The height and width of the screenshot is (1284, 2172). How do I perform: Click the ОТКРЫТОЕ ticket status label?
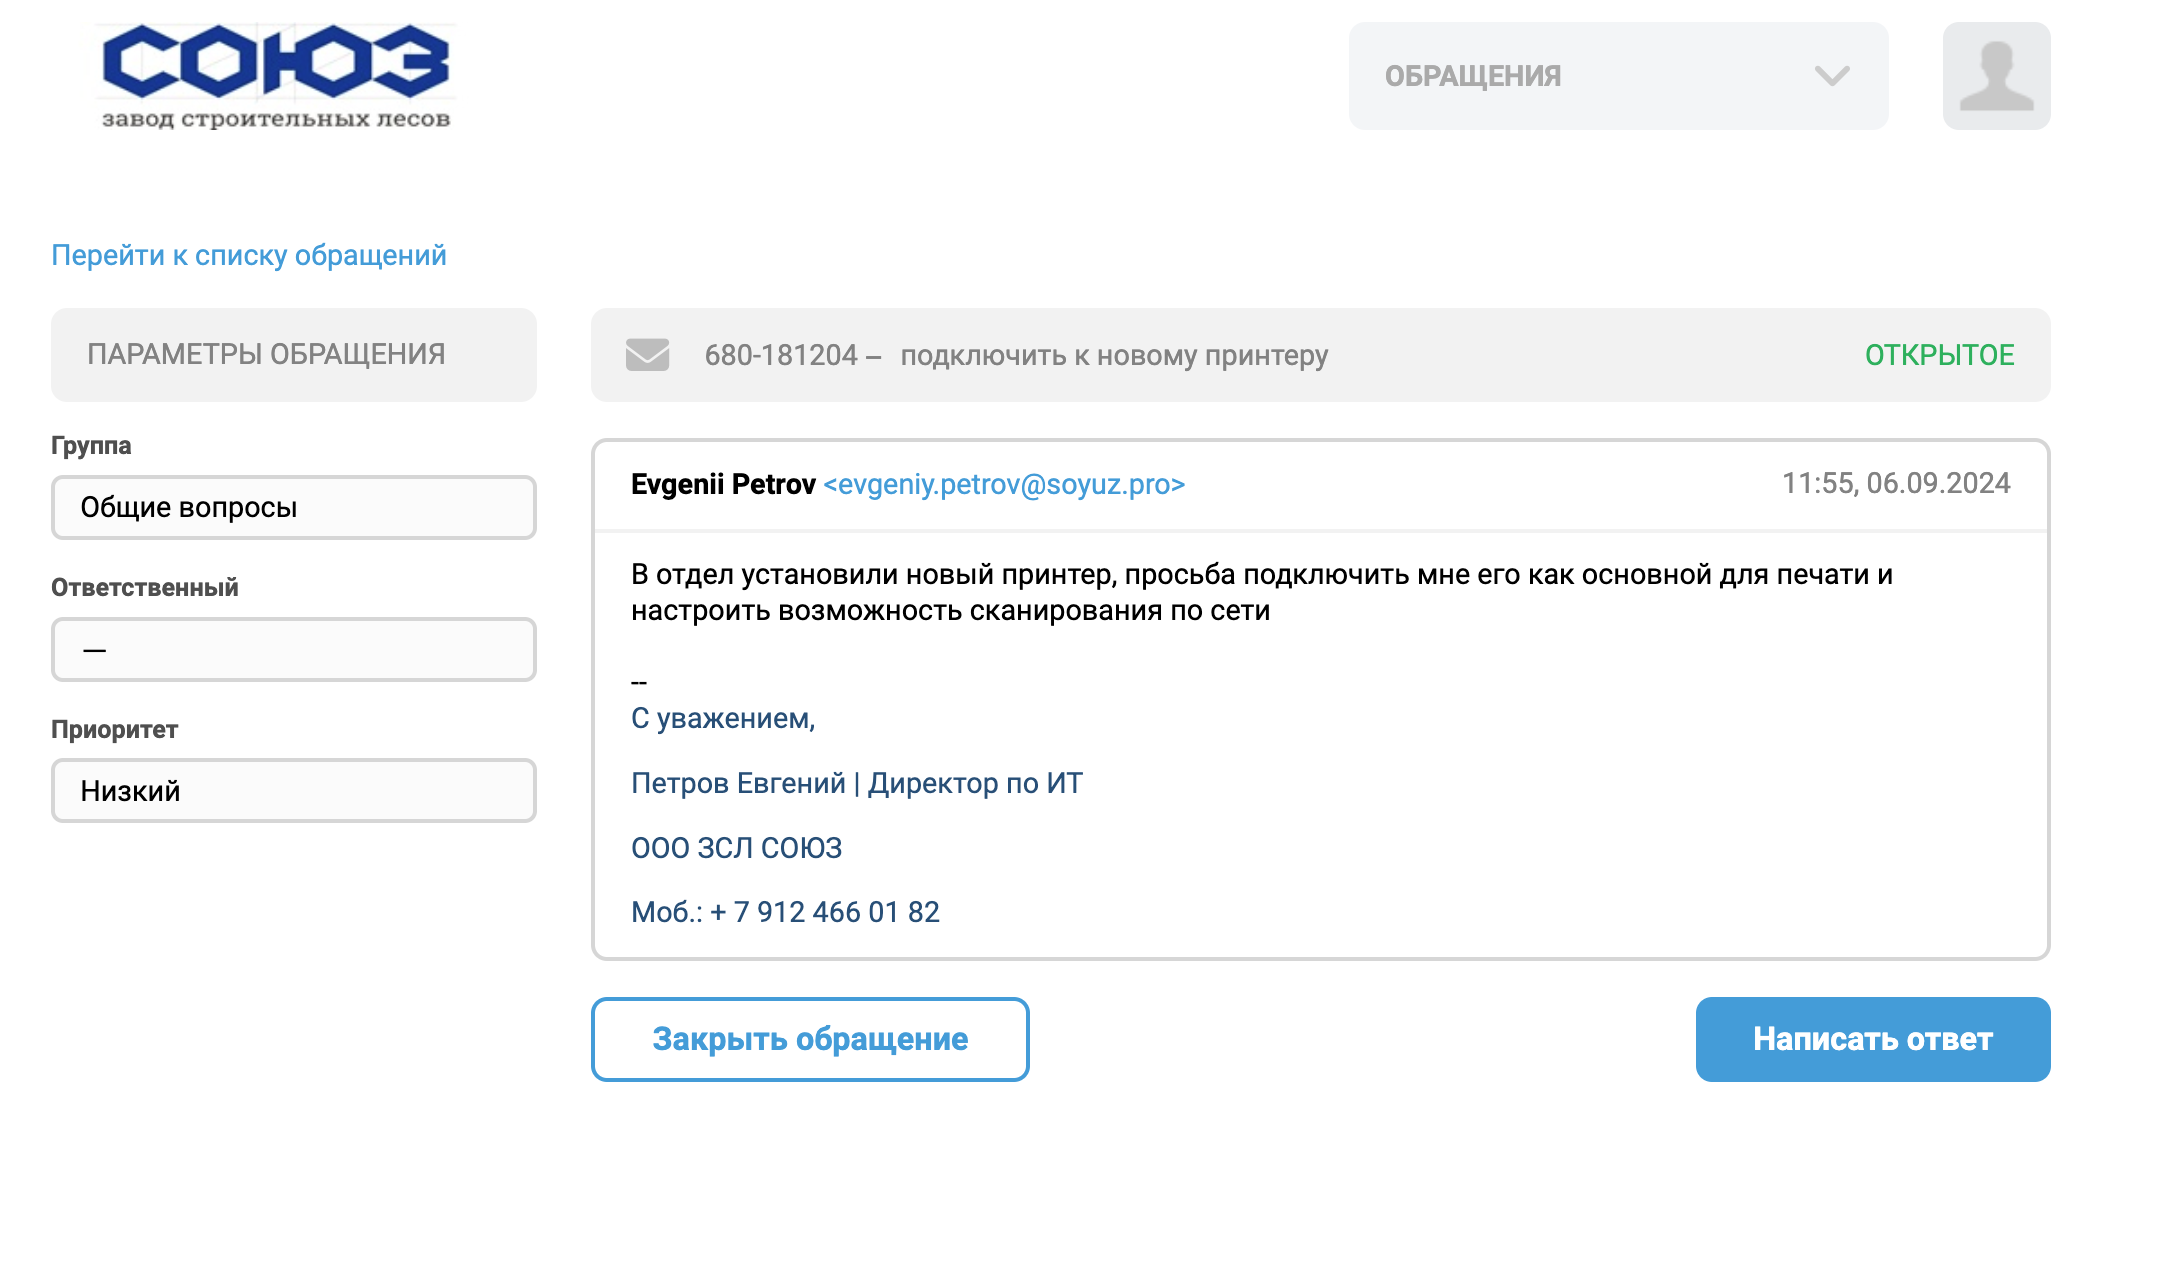coord(1939,355)
